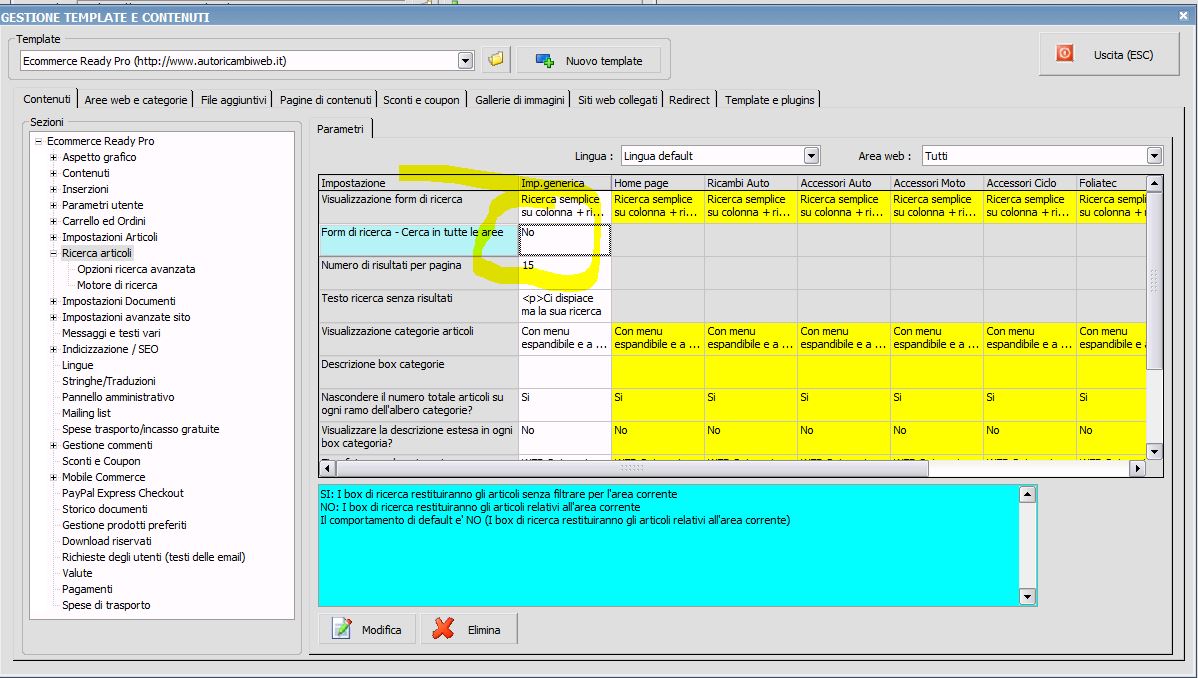
Task: Select the Valute tree item
Action: pos(76,573)
